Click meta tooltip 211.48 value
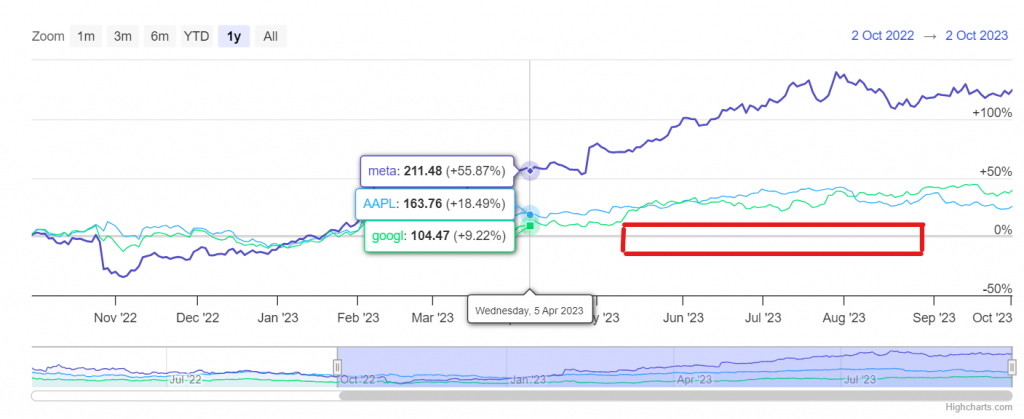 click(423, 171)
